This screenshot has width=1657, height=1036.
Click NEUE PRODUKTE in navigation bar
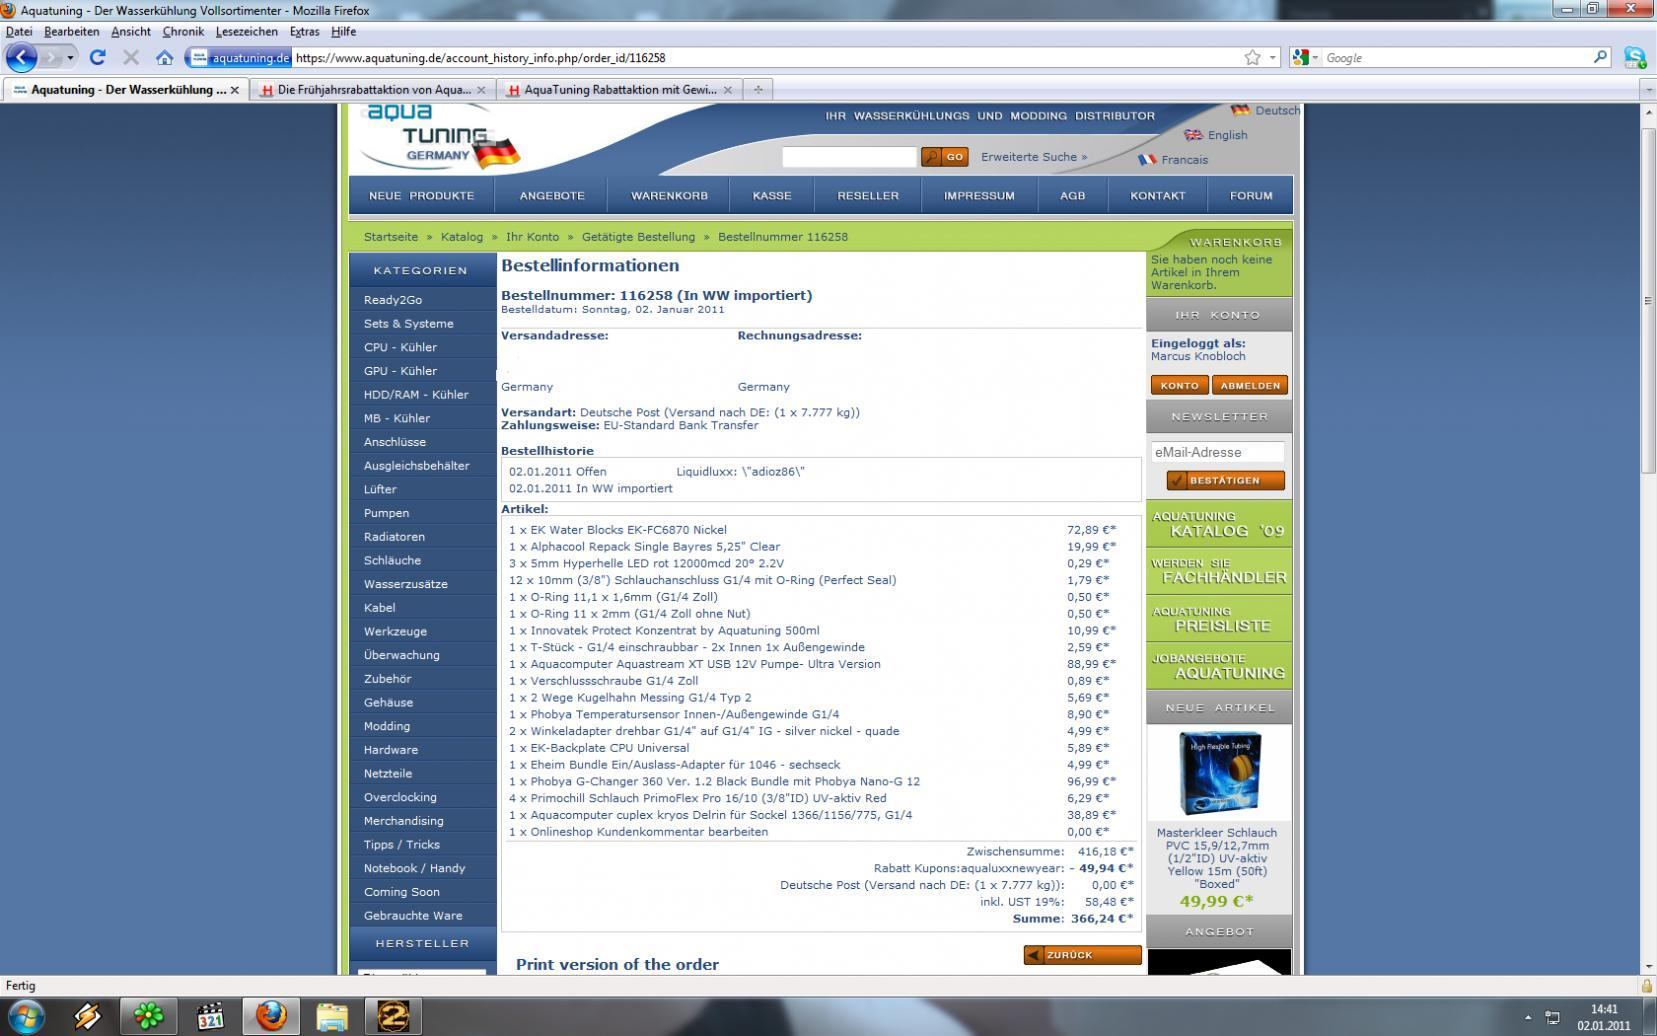422,196
